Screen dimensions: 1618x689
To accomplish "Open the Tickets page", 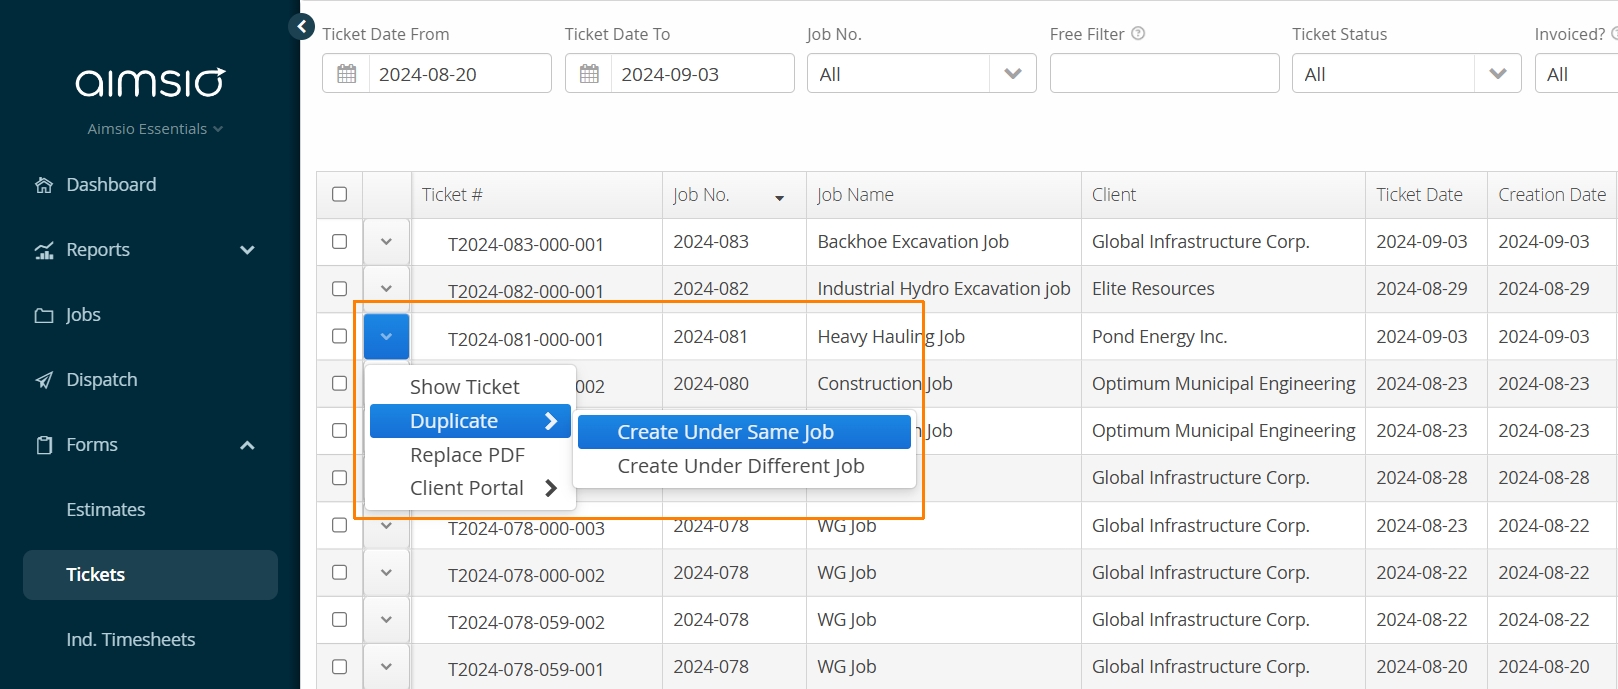I will point(150,575).
